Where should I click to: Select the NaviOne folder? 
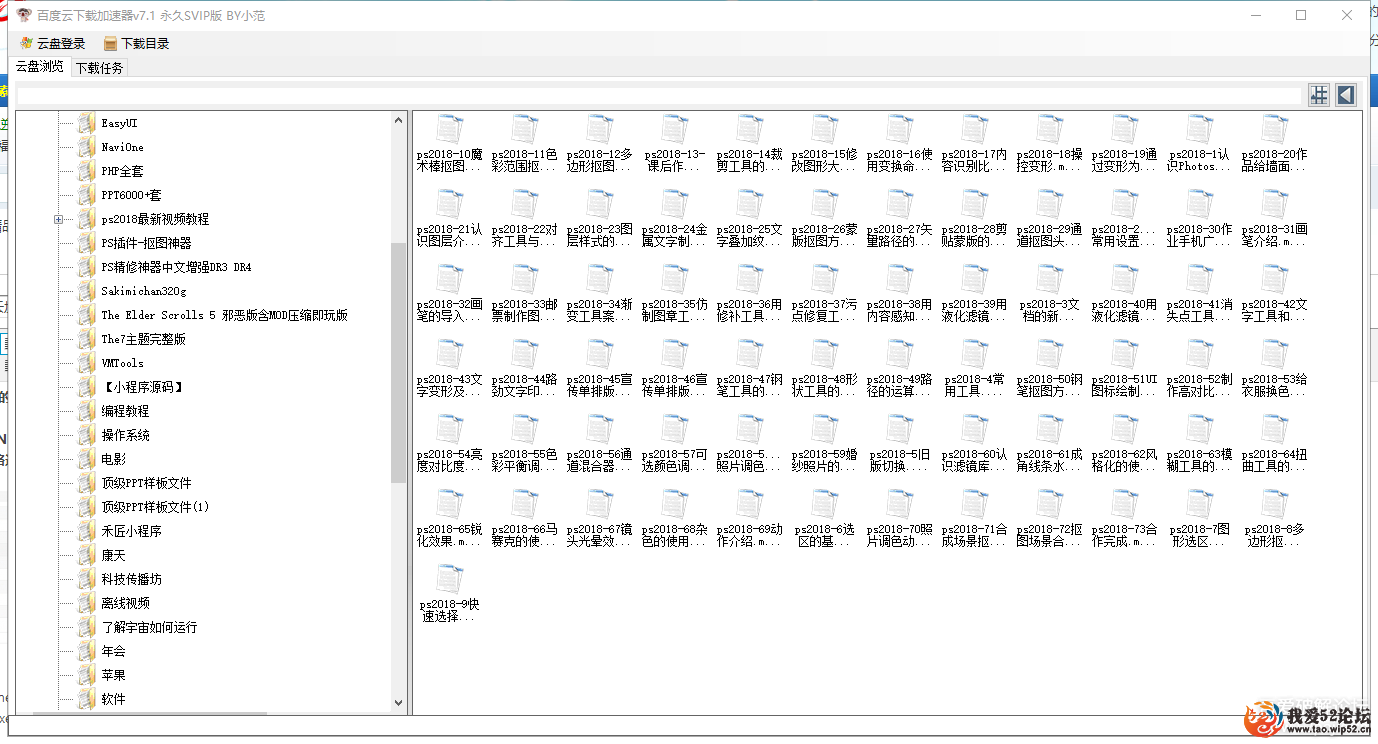pyautogui.click(x=122, y=147)
